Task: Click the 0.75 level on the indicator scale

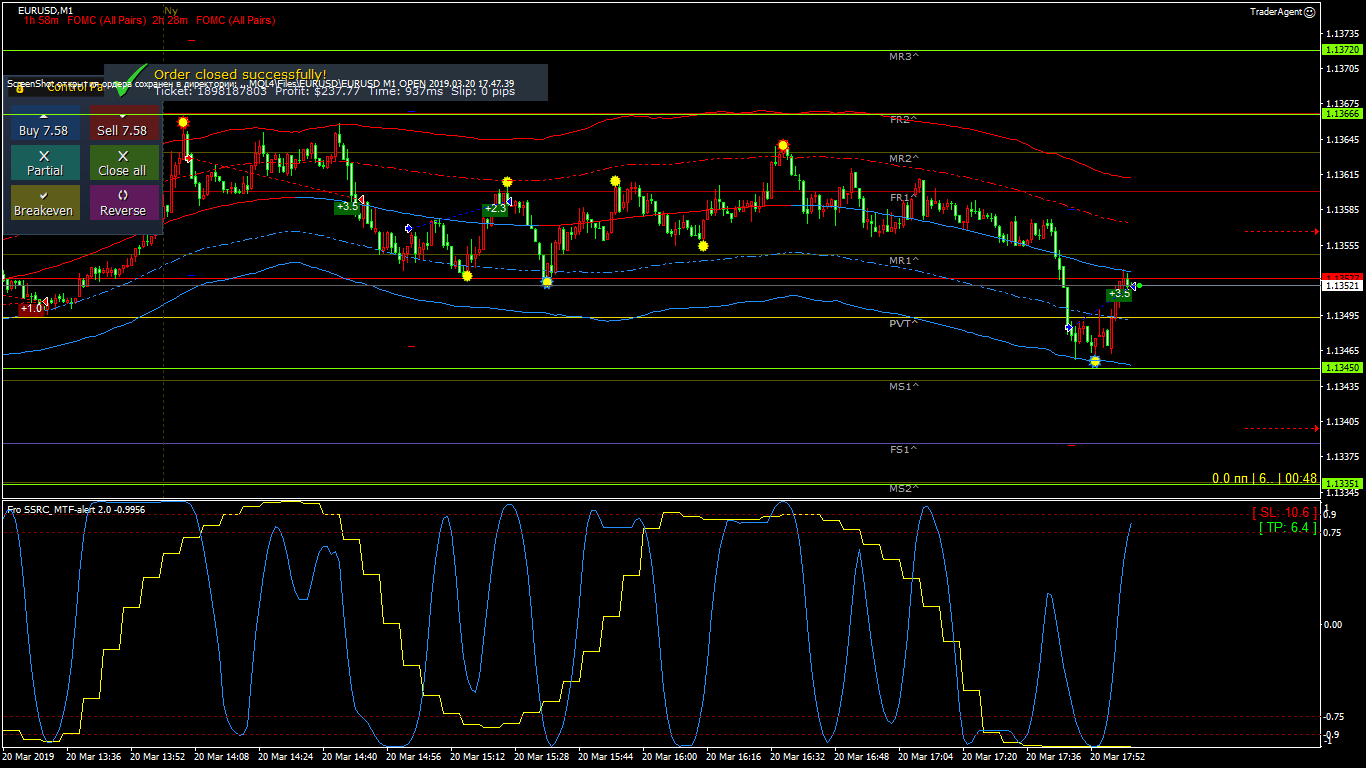Action: tap(1333, 533)
